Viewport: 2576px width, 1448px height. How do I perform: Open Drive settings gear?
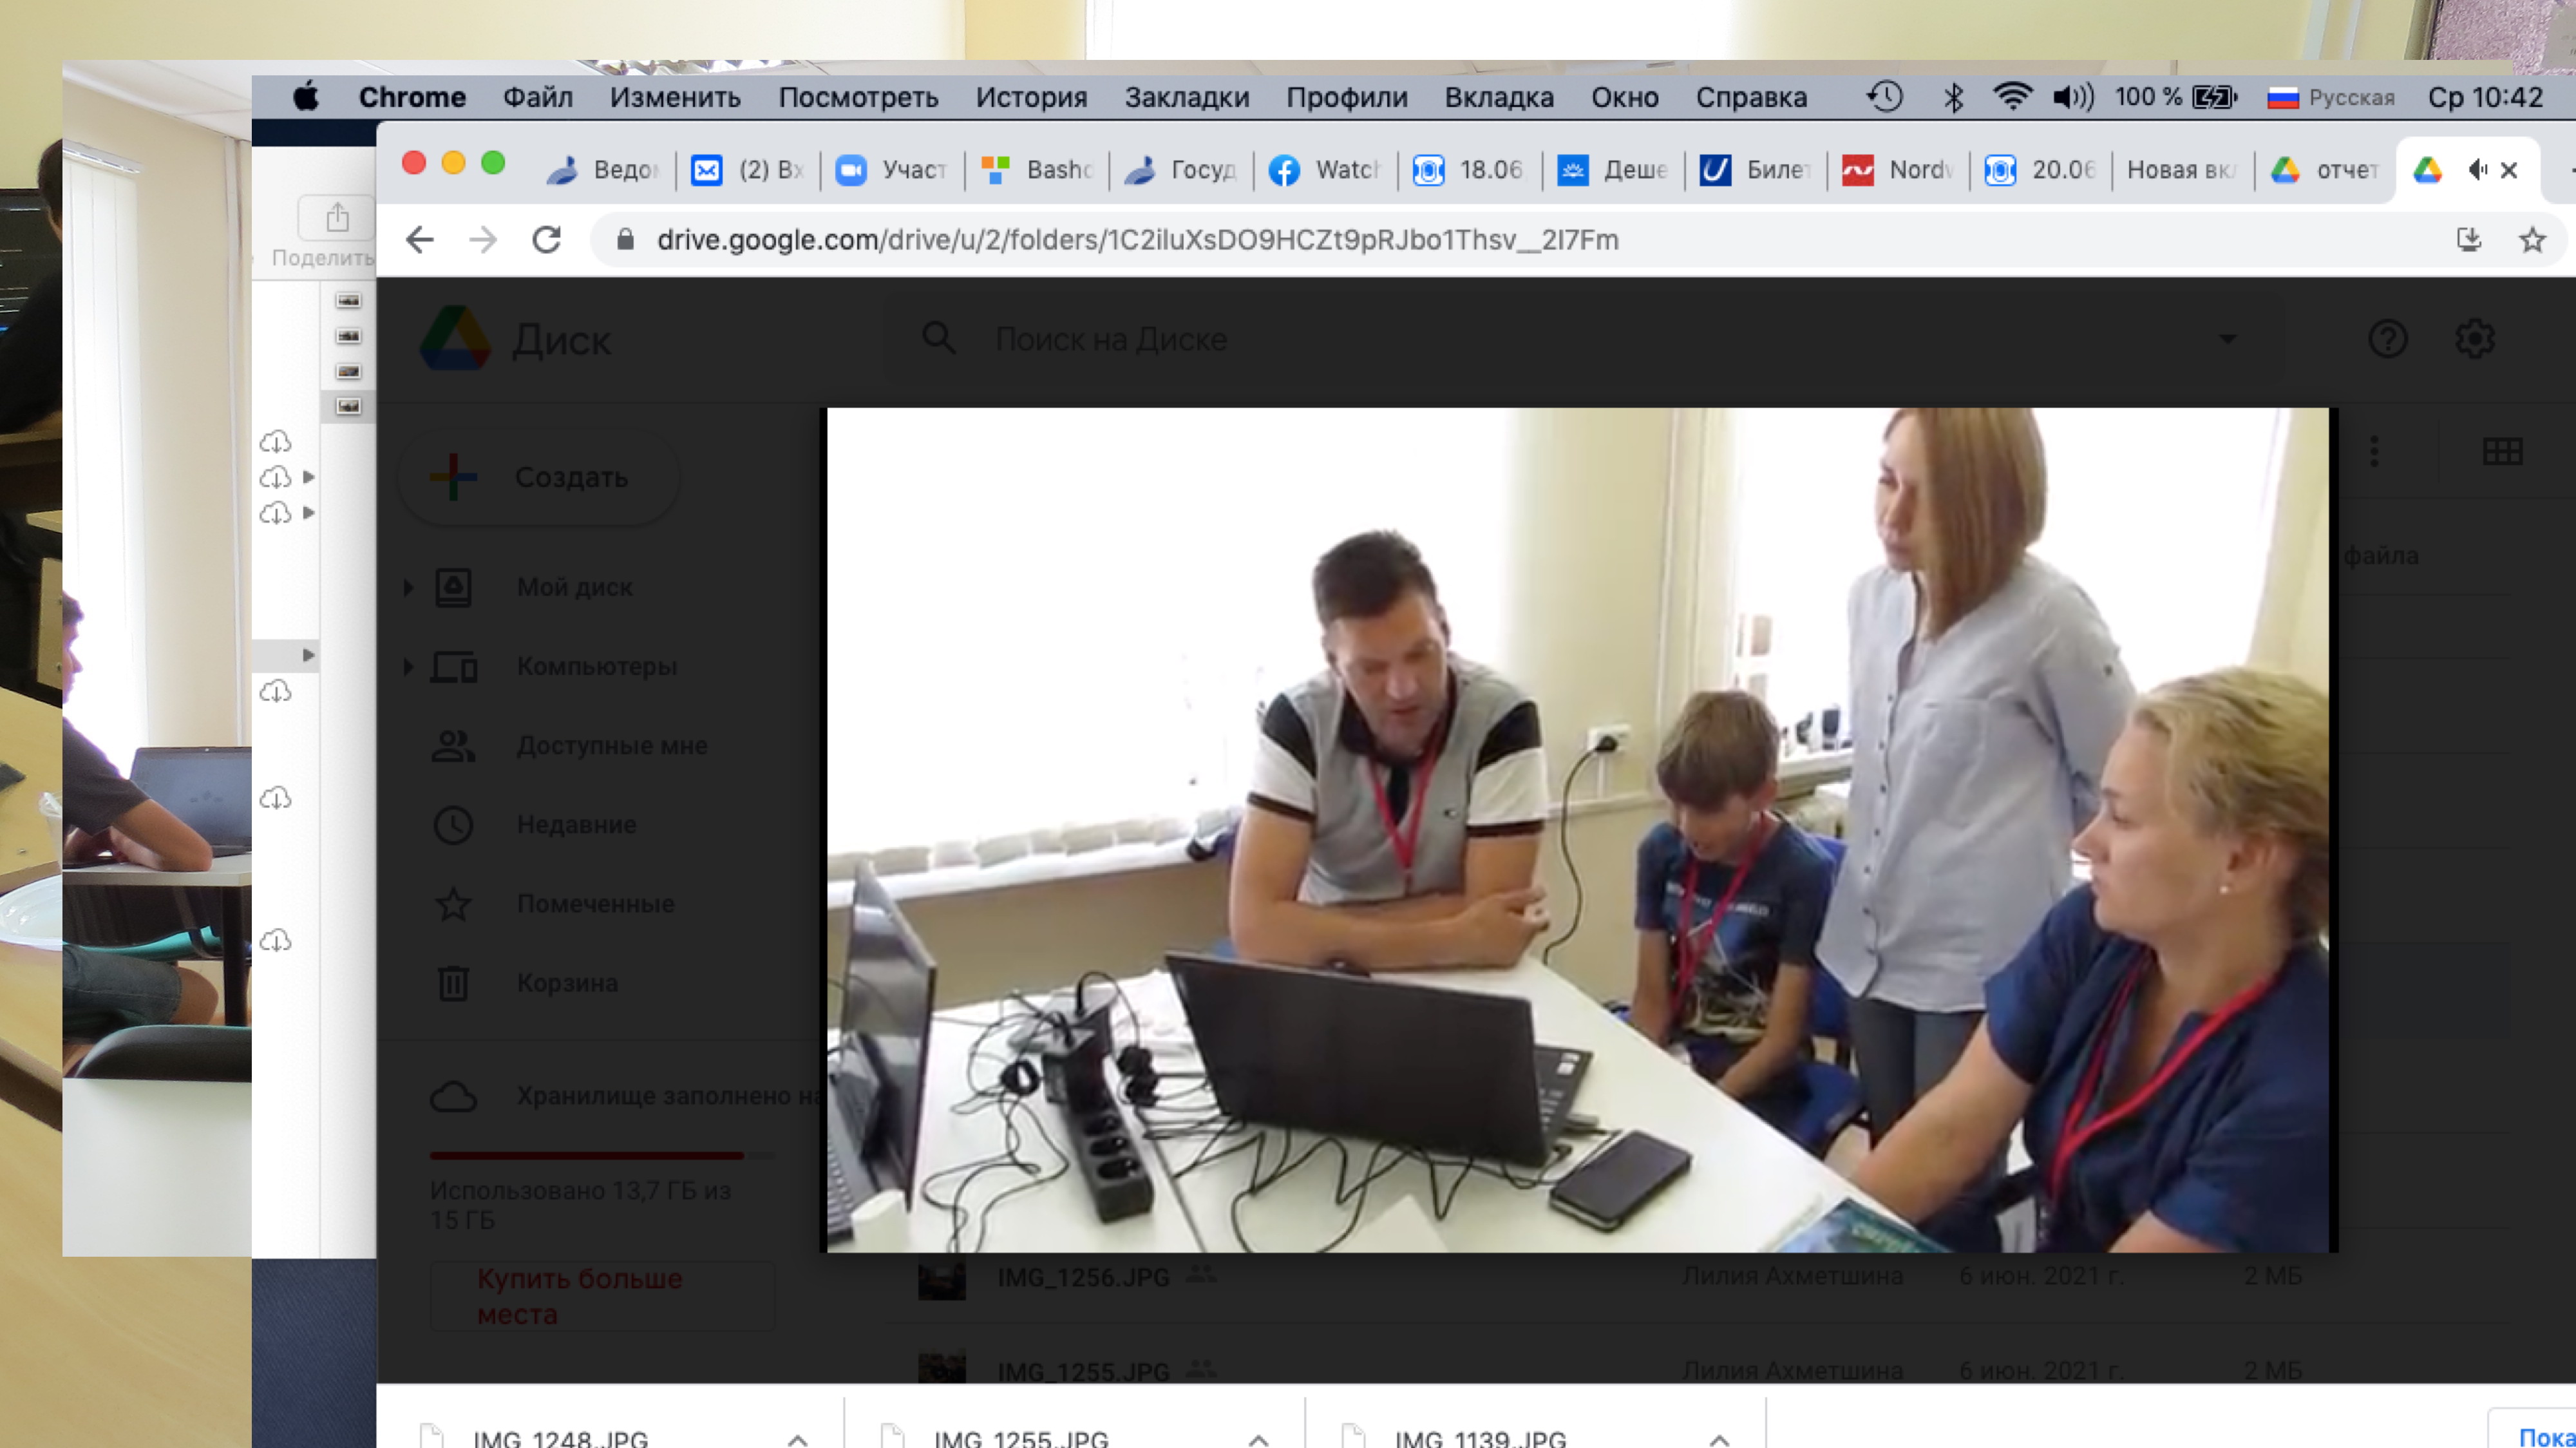2474,339
